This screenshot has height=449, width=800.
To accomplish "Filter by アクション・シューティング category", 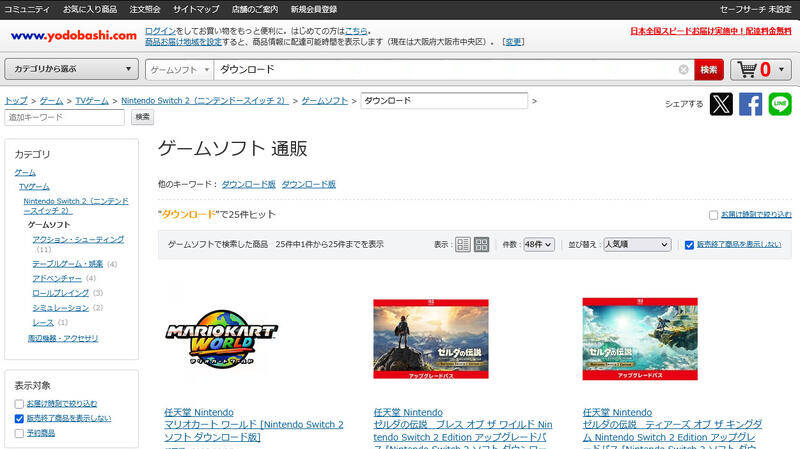I will (78, 239).
